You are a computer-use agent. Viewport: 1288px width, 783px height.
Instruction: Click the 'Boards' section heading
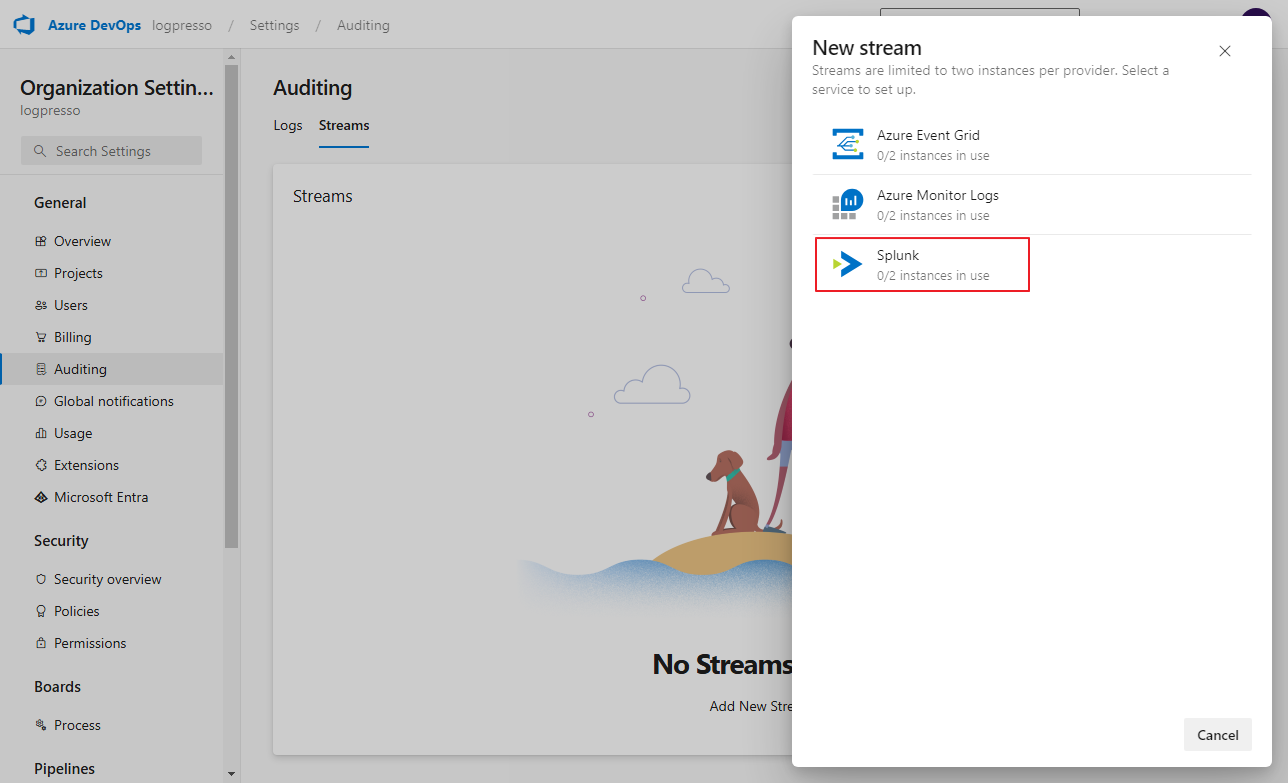(x=57, y=687)
